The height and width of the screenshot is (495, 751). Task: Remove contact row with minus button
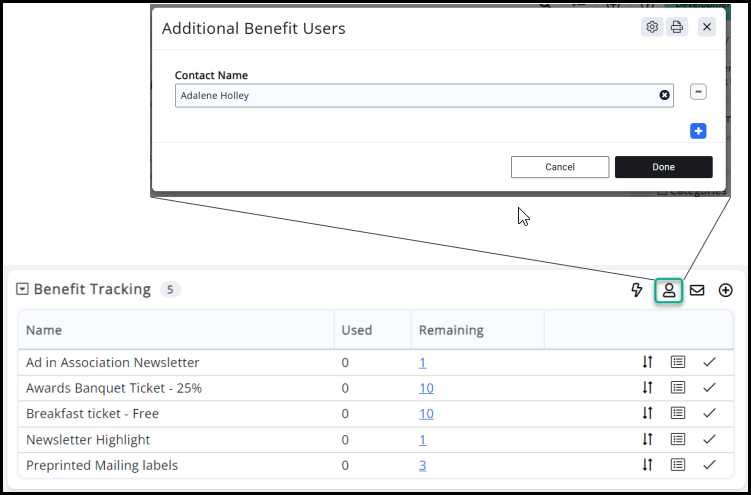click(x=698, y=92)
